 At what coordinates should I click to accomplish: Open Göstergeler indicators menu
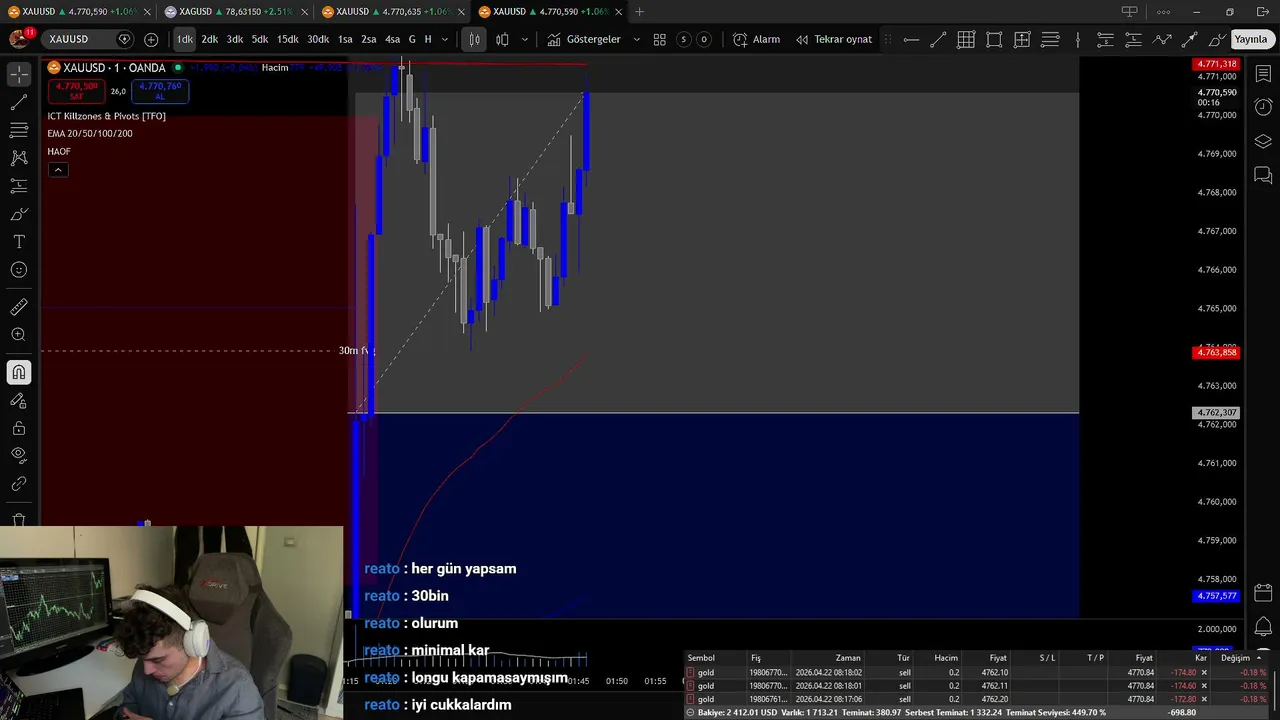(x=584, y=39)
